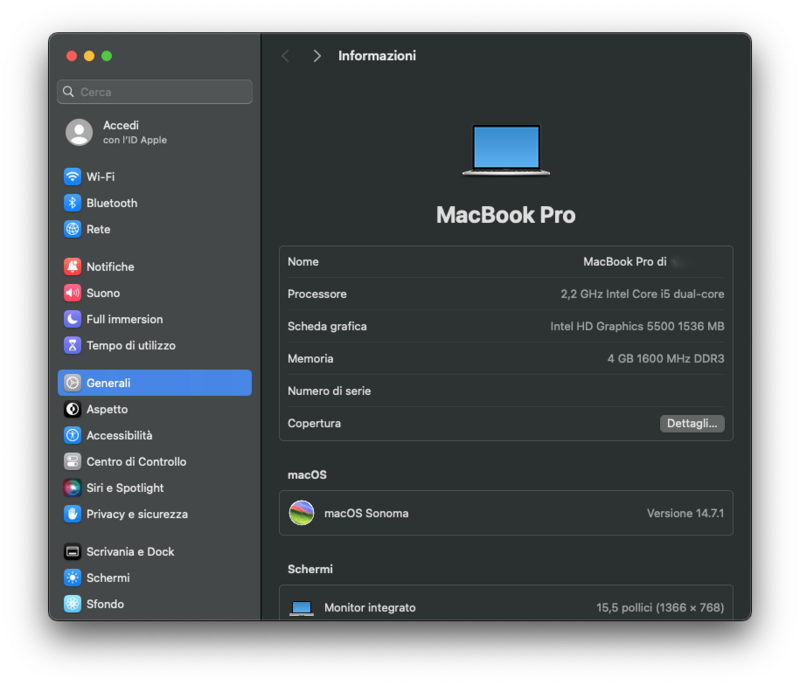The image size is (800, 685).
Task: Click the 'MacBook Pro' heading
Action: pos(506,215)
